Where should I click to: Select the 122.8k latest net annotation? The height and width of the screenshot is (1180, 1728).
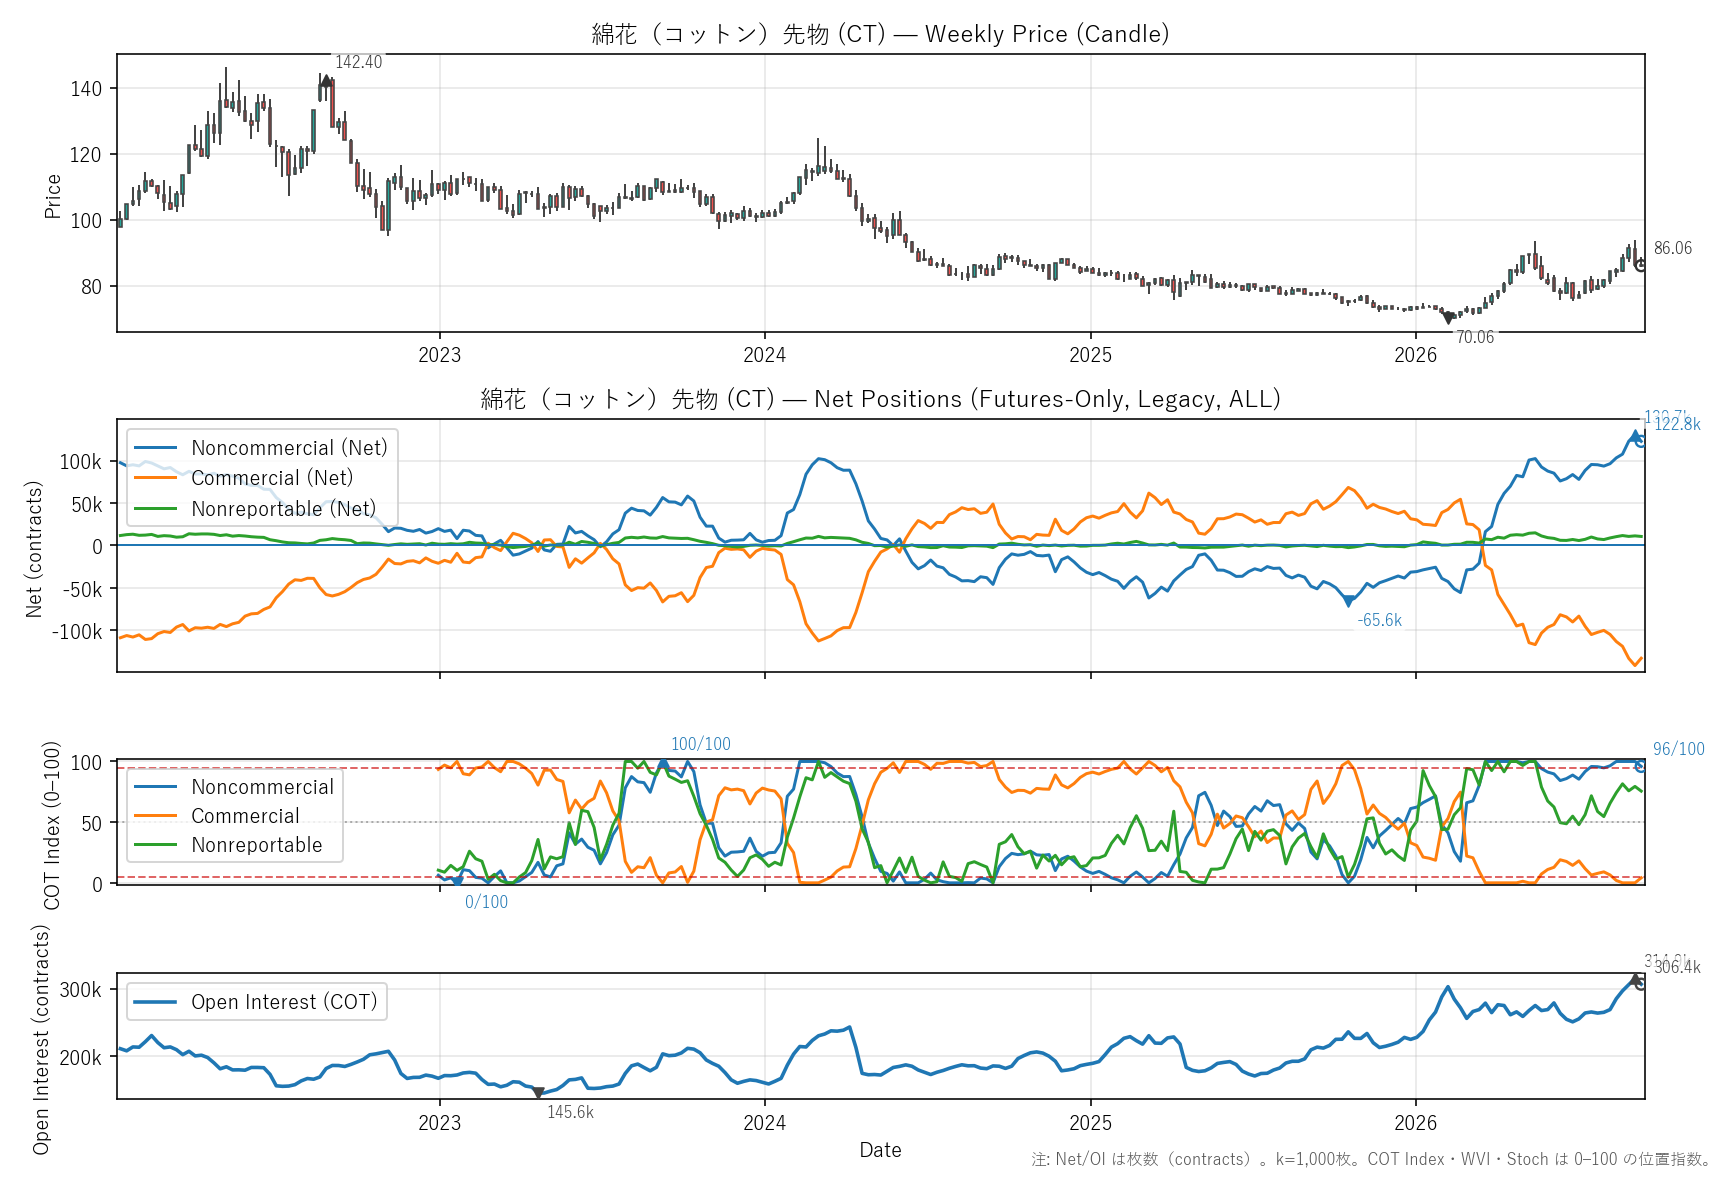1677,424
